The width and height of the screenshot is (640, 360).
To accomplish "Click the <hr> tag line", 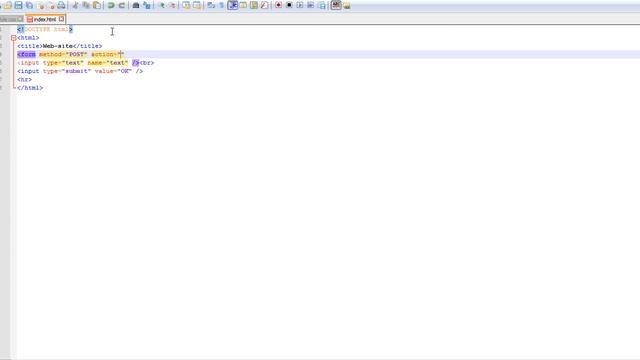I will point(24,80).
